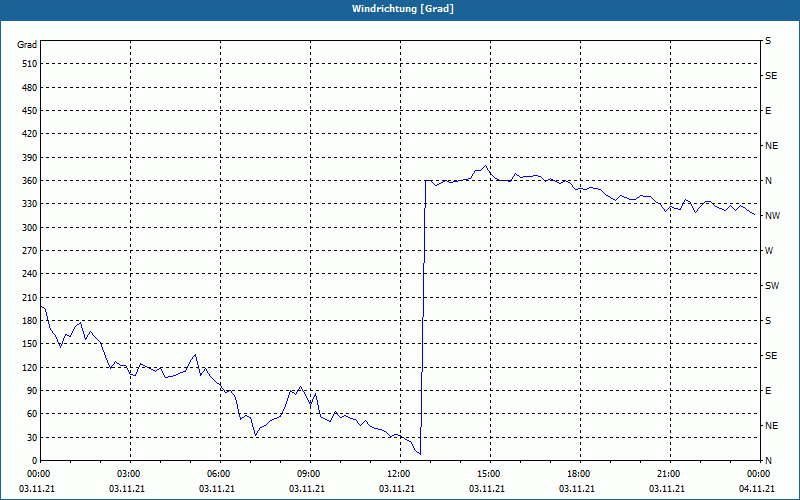Select the 12:00 time label
The width and height of the screenshot is (800, 500).
(x=401, y=474)
